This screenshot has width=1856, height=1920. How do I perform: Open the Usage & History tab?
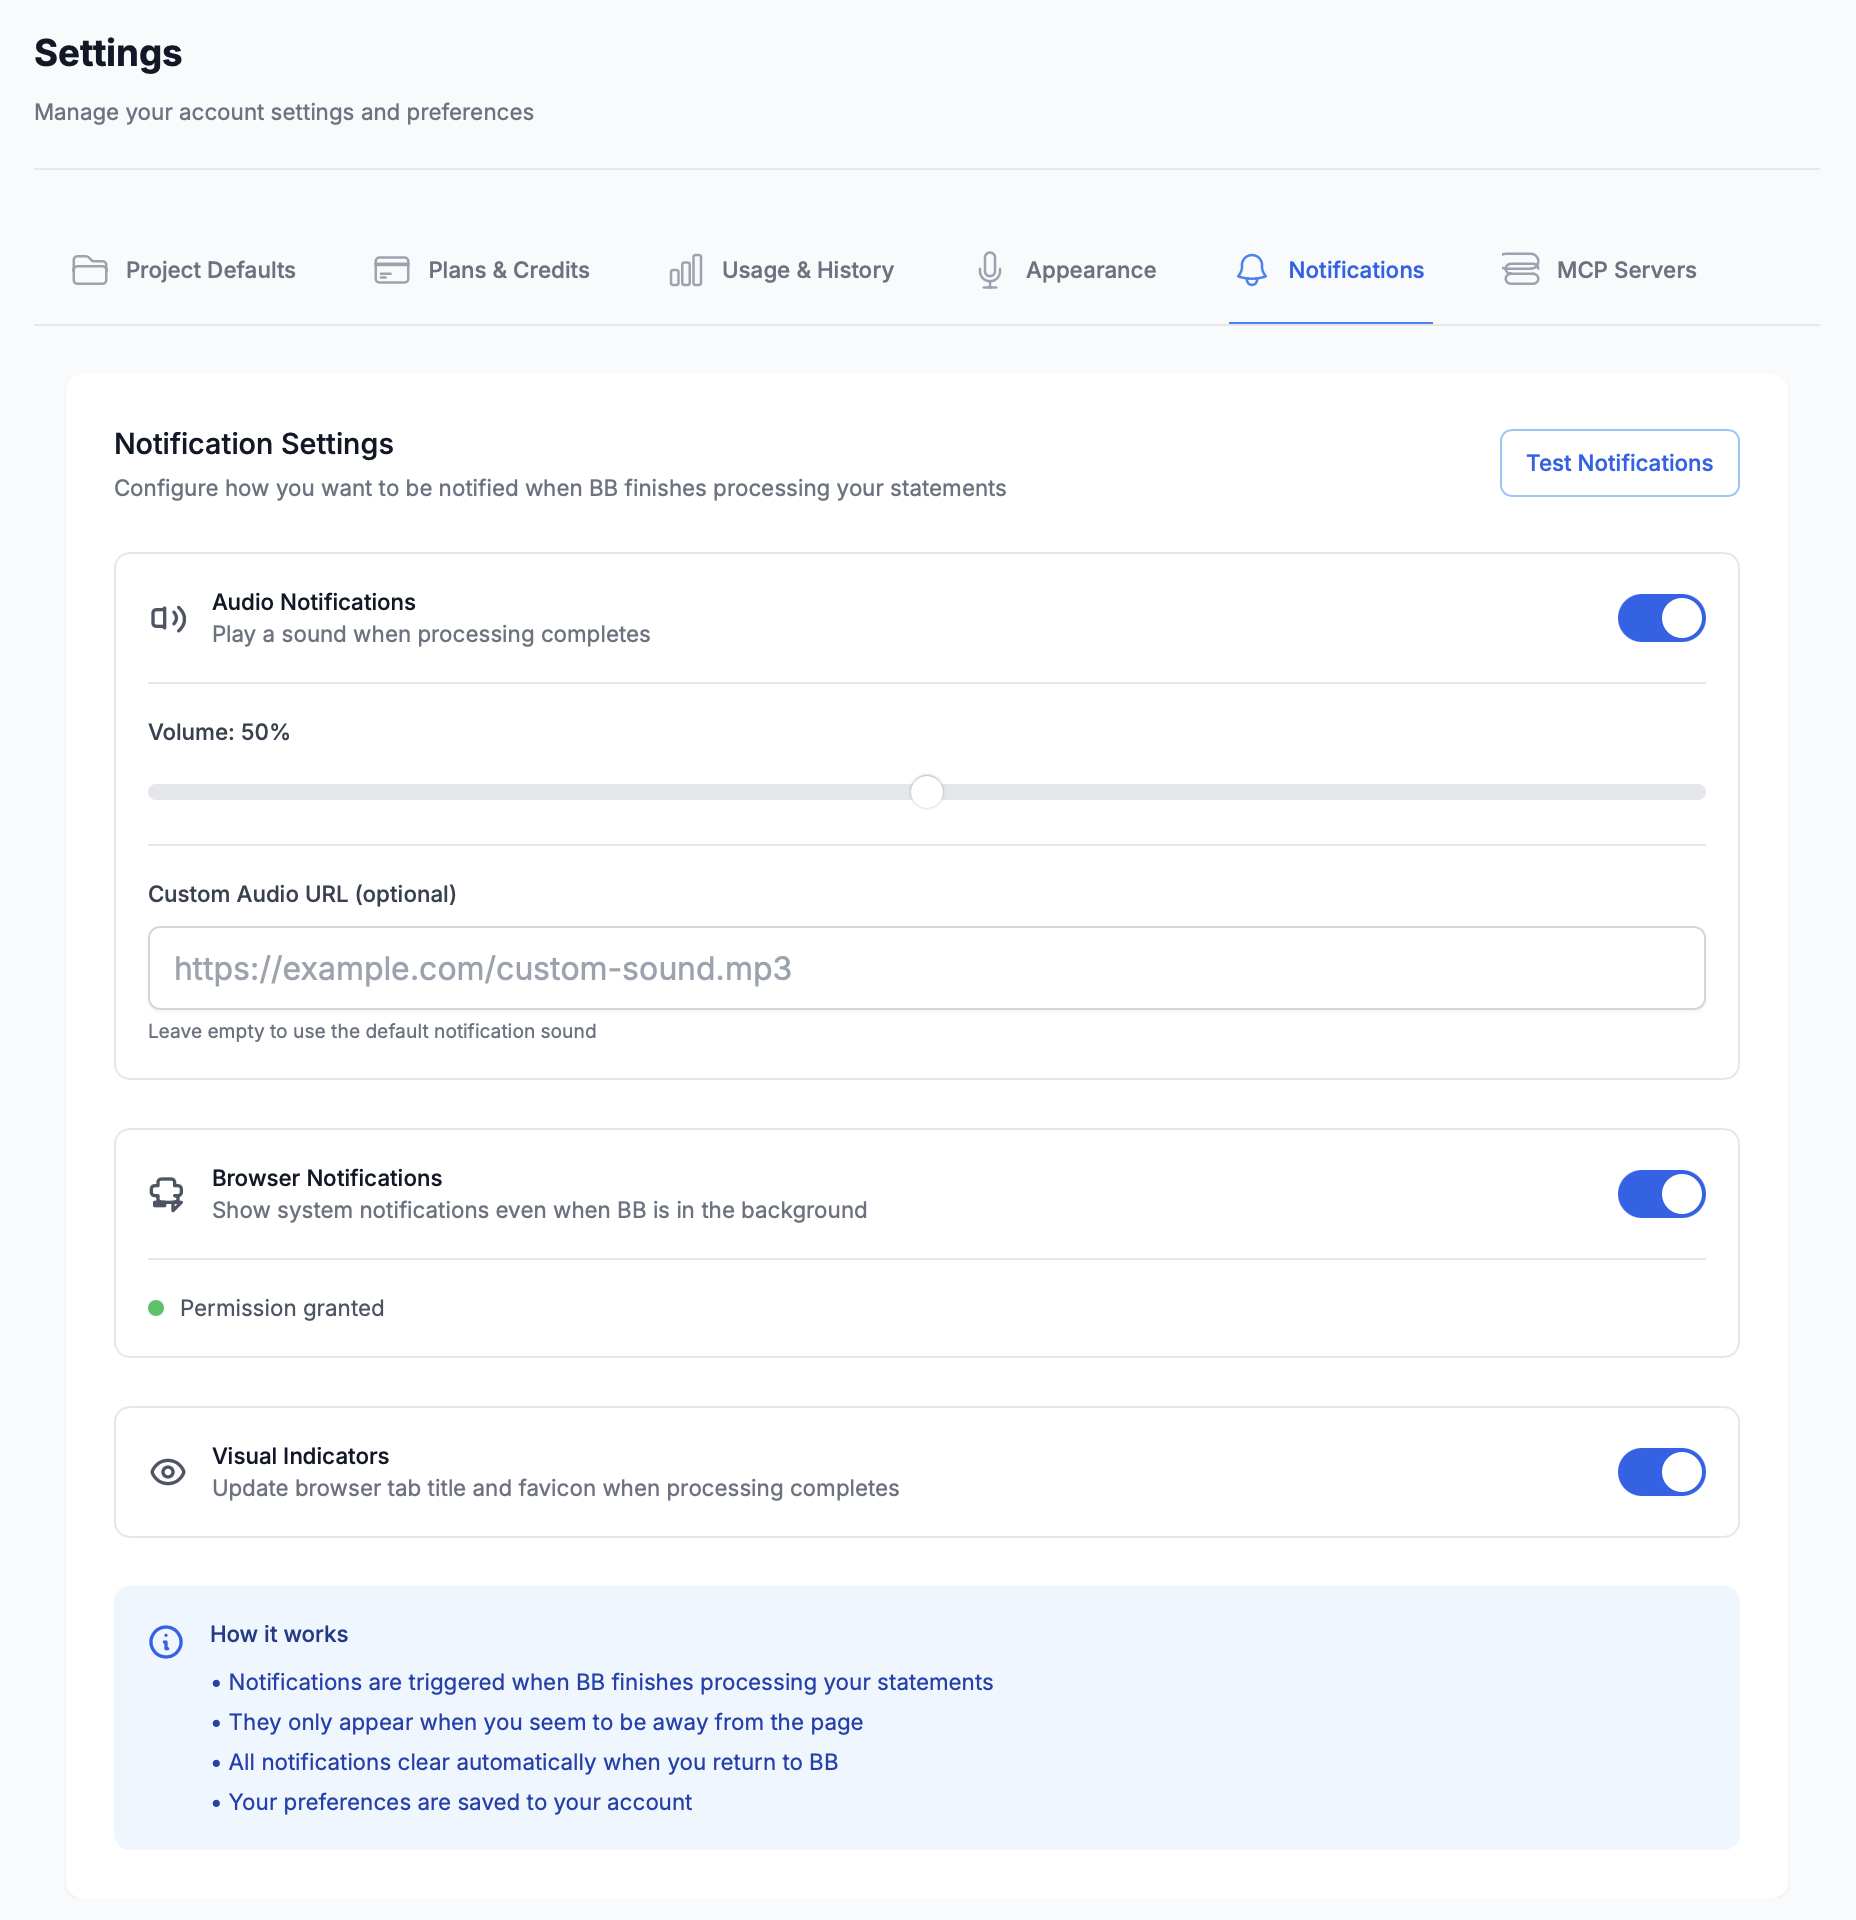pyautogui.click(x=807, y=270)
